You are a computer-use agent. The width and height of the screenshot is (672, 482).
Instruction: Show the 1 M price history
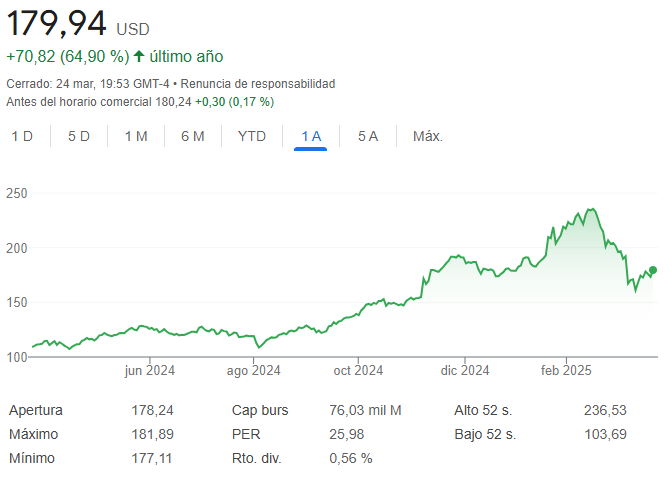[x=136, y=136]
